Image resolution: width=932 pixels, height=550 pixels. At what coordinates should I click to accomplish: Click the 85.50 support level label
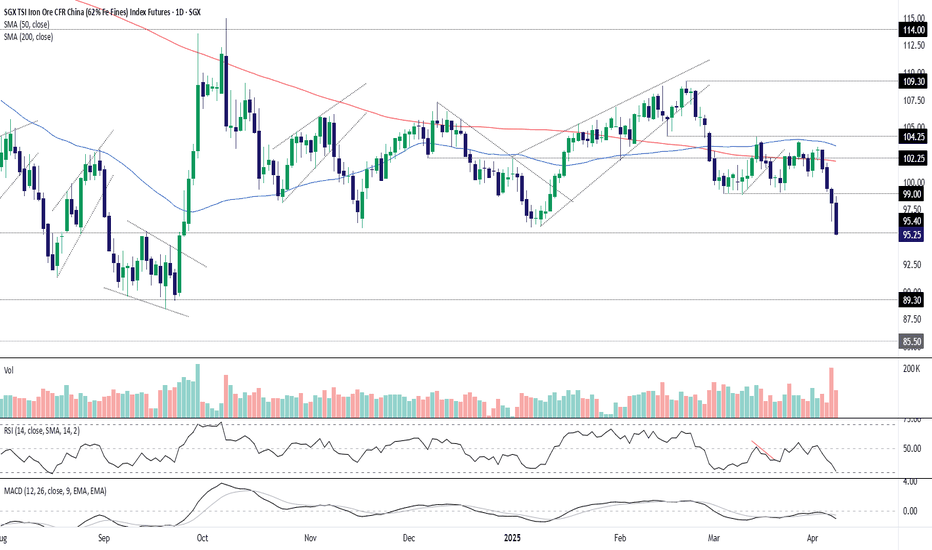pos(912,342)
